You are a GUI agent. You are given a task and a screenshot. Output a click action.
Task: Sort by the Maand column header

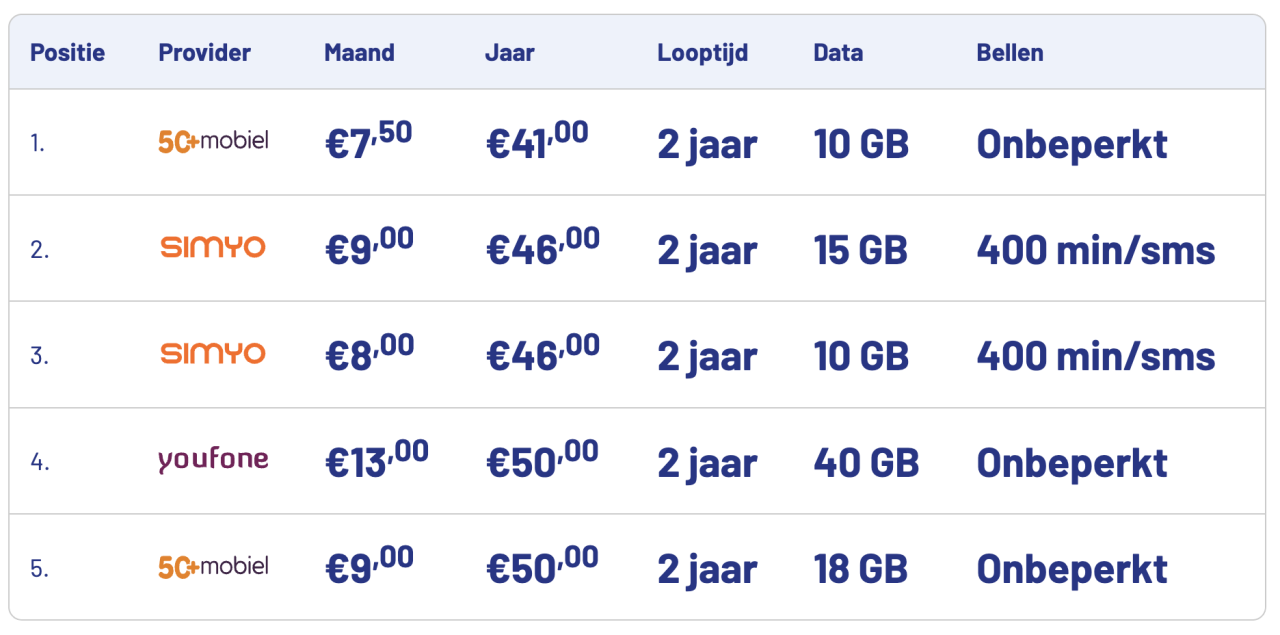tap(359, 52)
